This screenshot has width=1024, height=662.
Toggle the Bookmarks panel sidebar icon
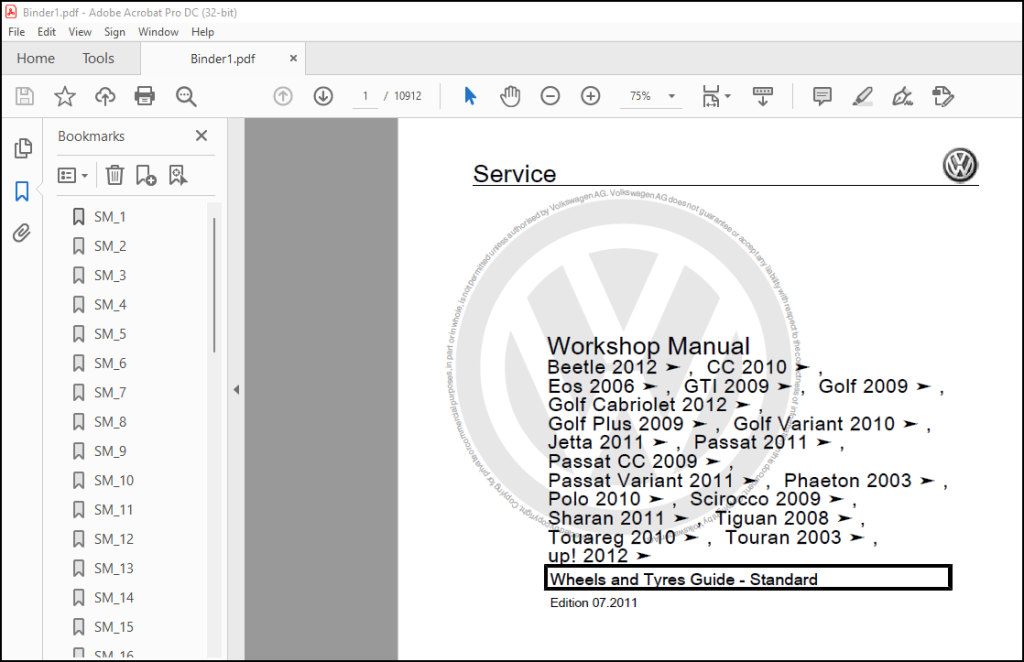coord(22,191)
